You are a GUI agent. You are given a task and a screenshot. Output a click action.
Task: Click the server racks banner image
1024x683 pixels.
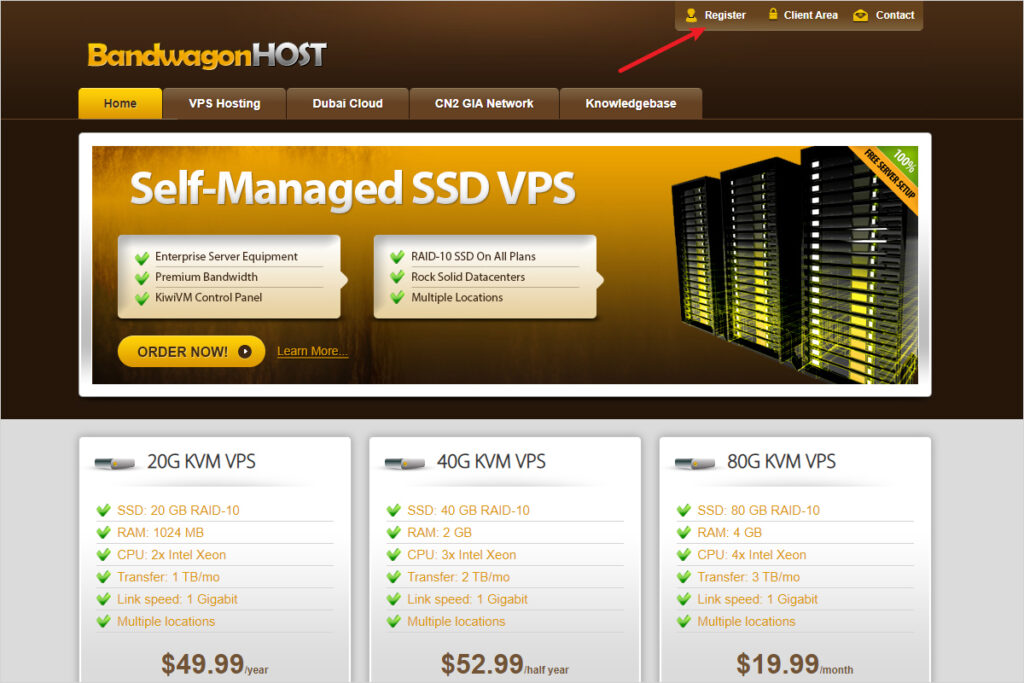(793, 264)
